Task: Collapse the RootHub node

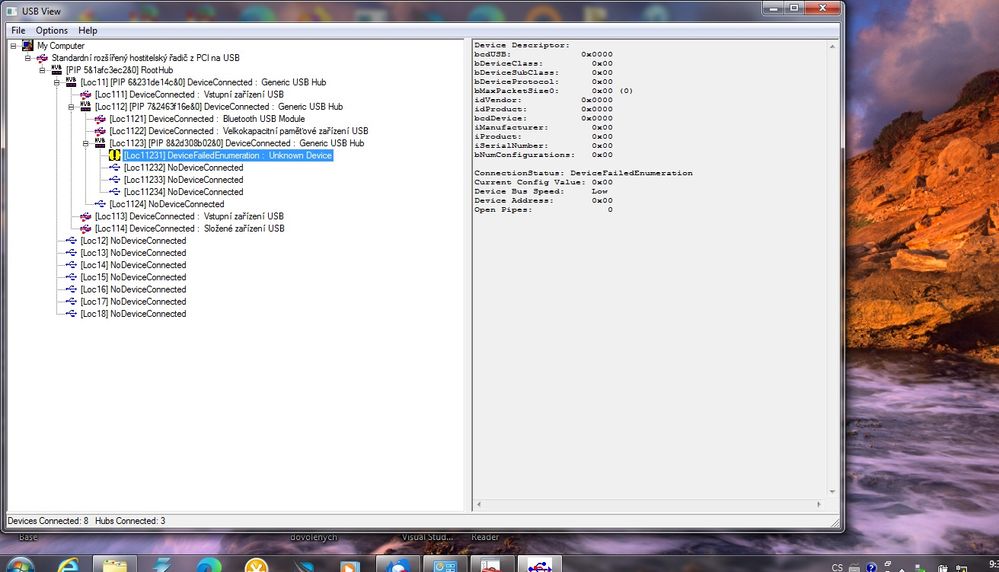Action: click(42, 70)
